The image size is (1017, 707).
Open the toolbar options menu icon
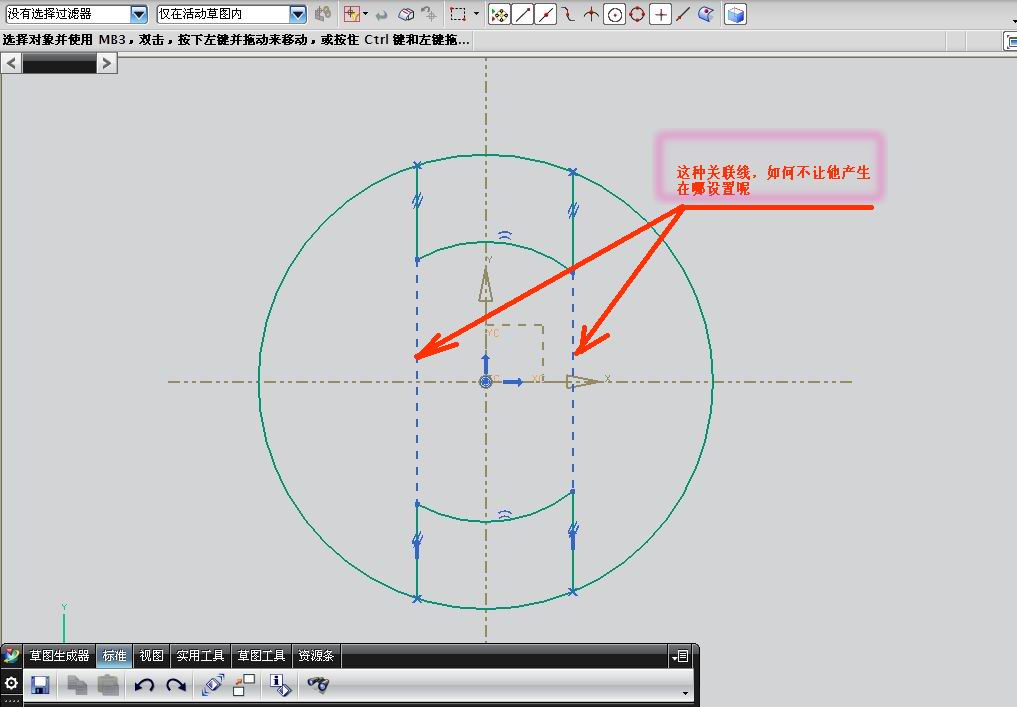point(679,656)
